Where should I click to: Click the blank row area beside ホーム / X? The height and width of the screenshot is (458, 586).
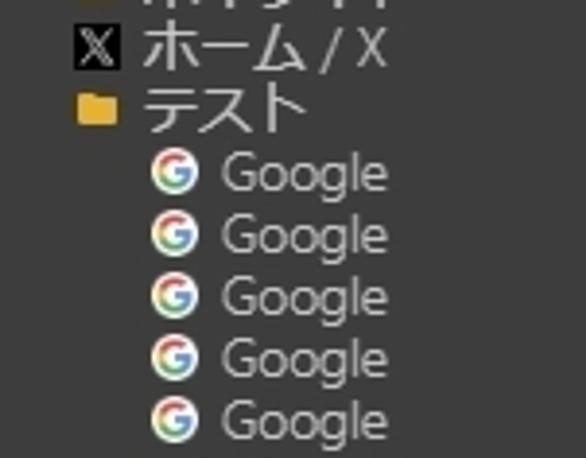(486, 47)
